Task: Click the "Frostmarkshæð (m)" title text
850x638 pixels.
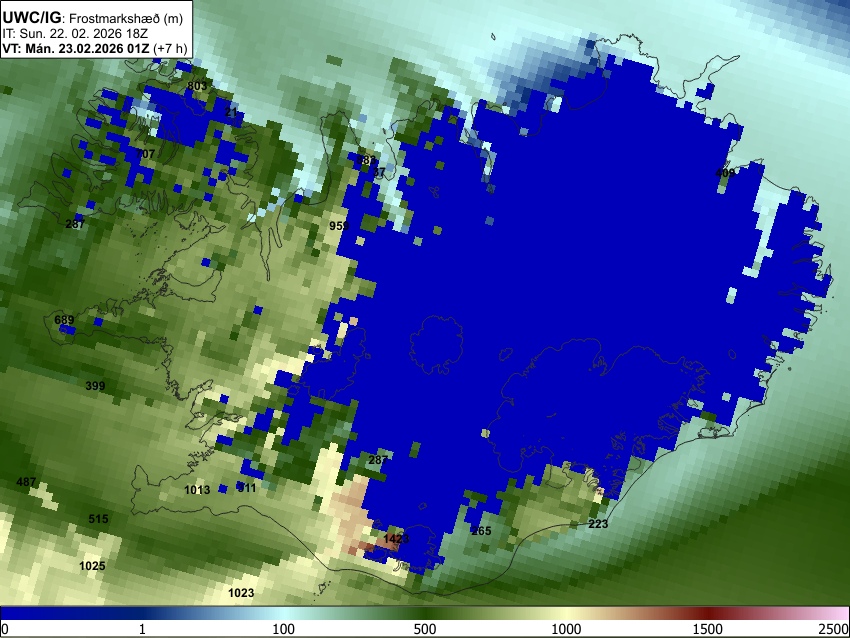Action: (126, 18)
